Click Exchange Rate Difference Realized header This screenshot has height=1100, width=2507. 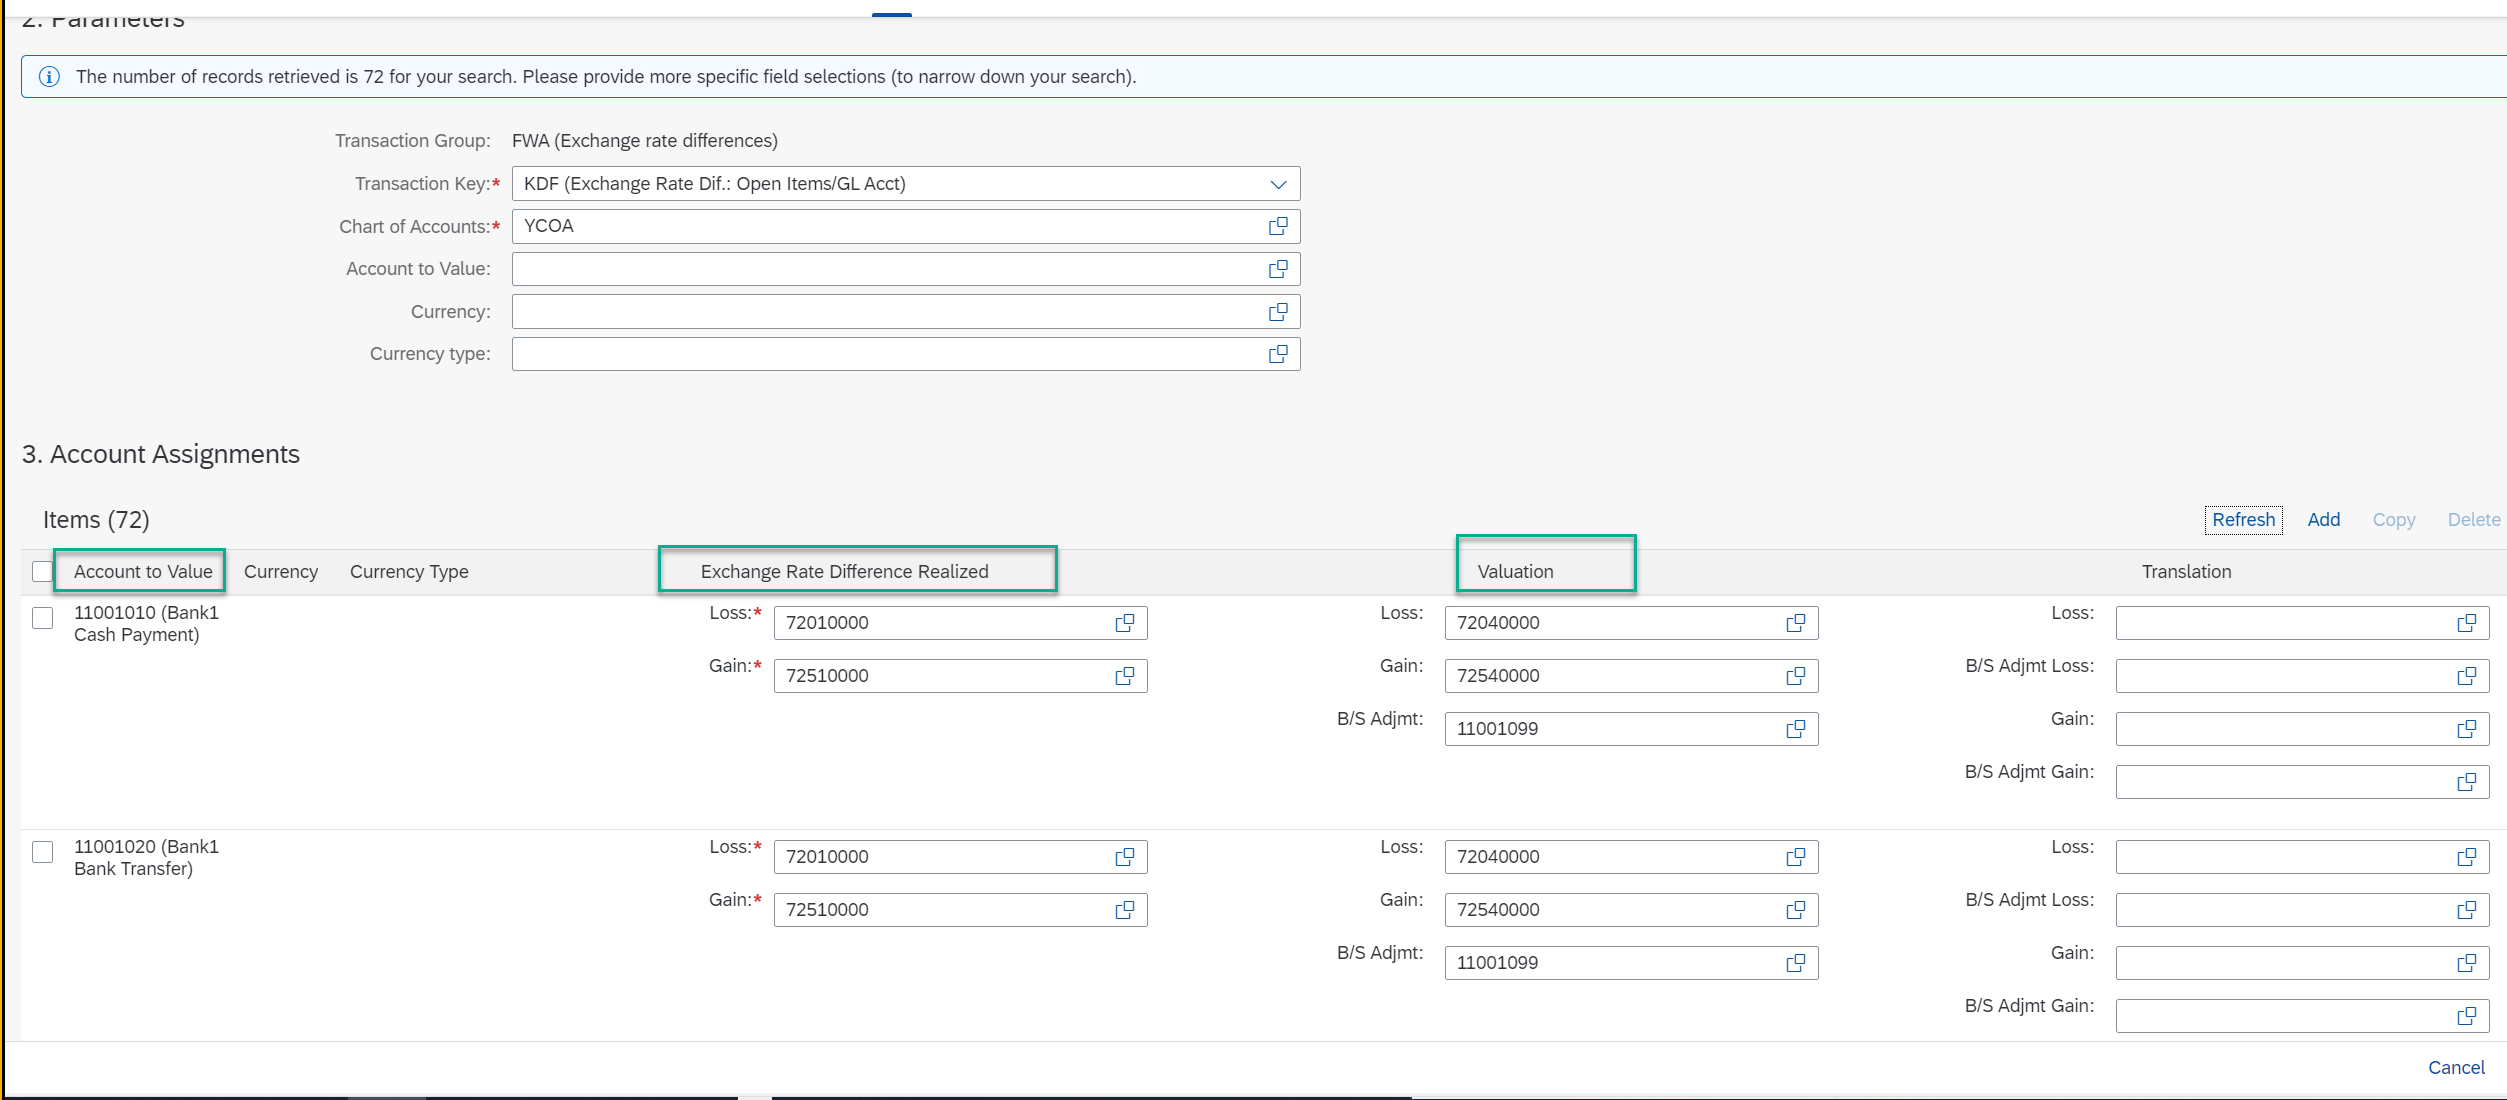[844, 572]
